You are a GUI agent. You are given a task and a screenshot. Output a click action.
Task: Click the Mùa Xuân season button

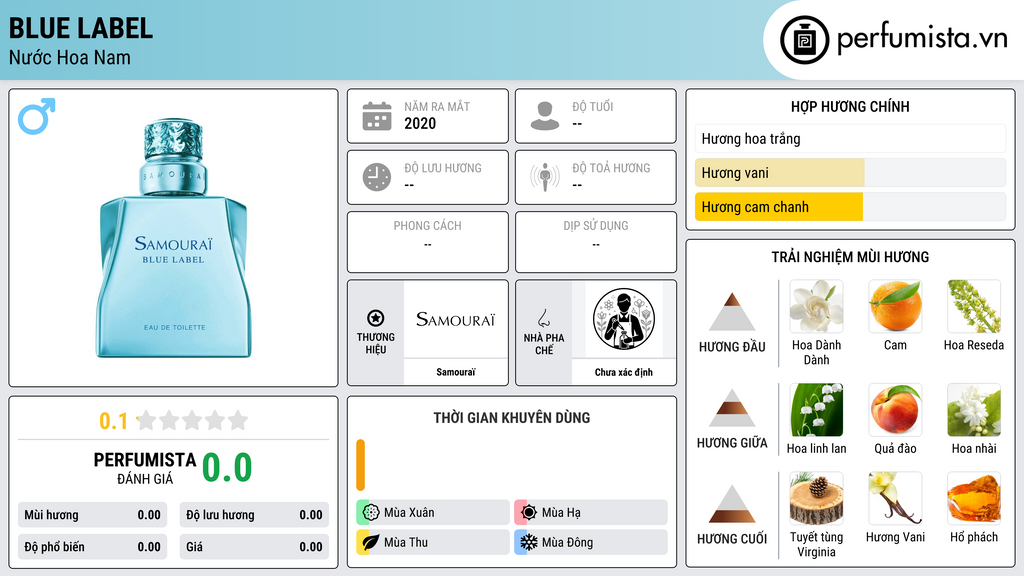click(x=433, y=512)
